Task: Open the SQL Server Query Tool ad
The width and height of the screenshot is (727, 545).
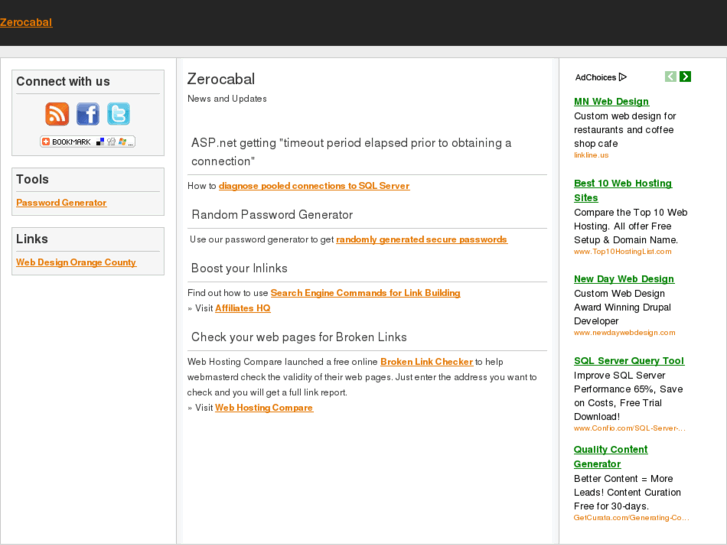Action: click(x=629, y=361)
